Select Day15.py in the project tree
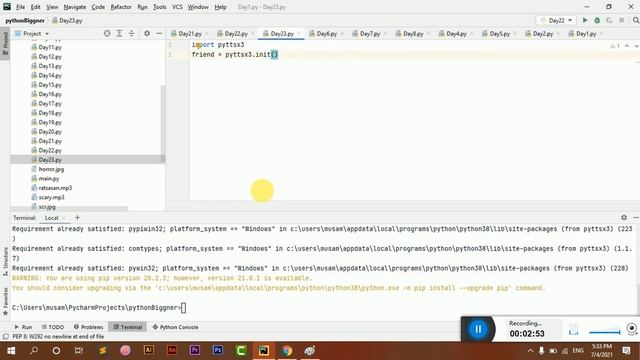The width and height of the screenshot is (640, 360). [50, 85]
